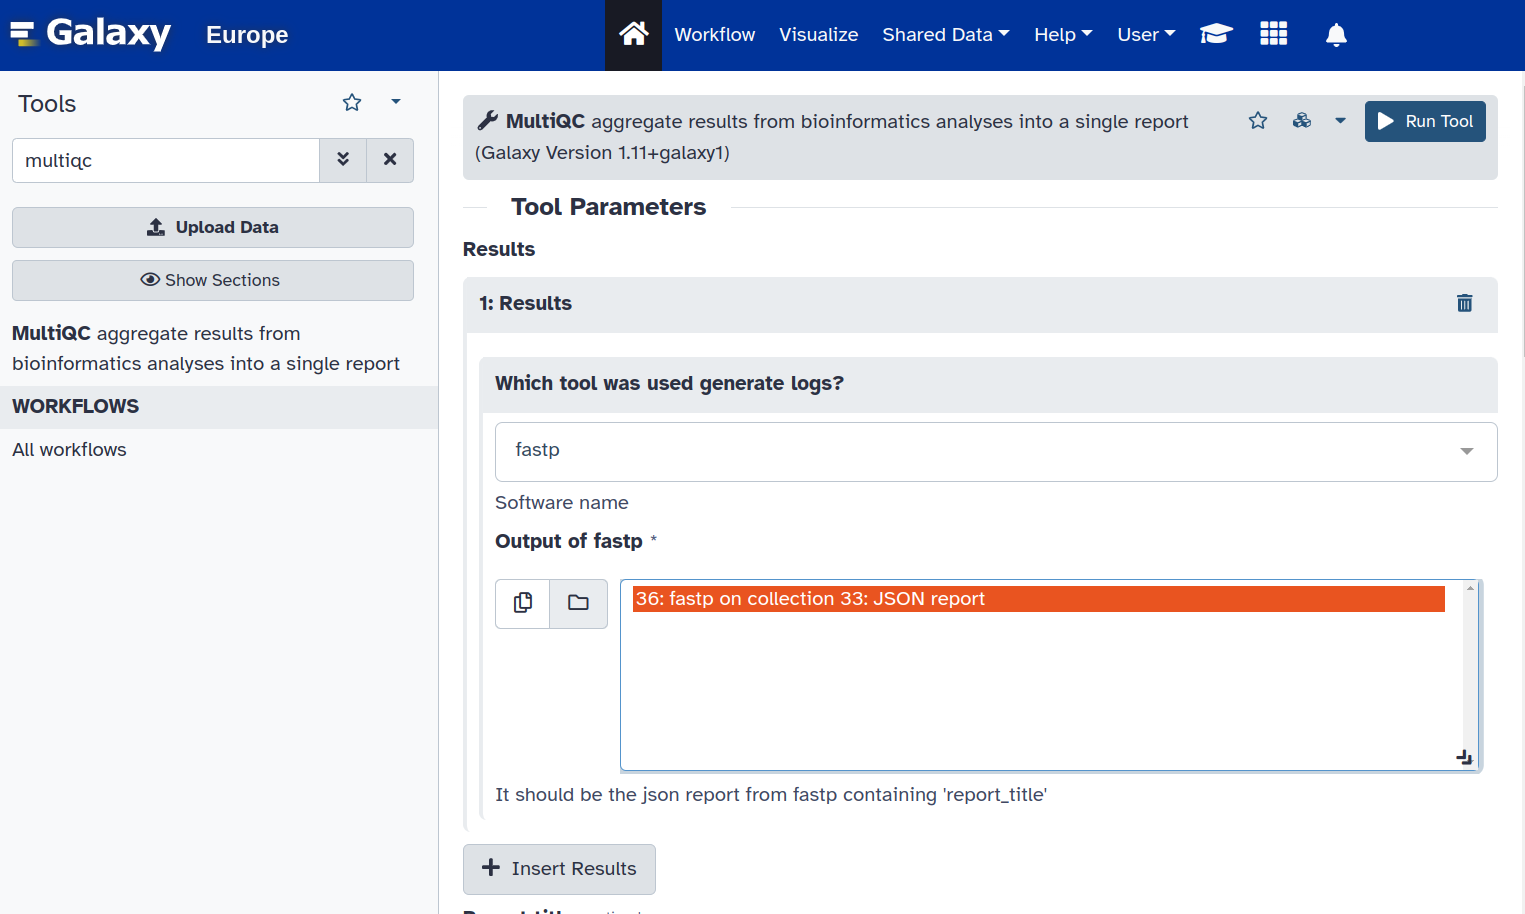1525x914 pixels.
Task: Go to Galaxy home via house icon
Action: pyautogui.click(x=633, y=34)
